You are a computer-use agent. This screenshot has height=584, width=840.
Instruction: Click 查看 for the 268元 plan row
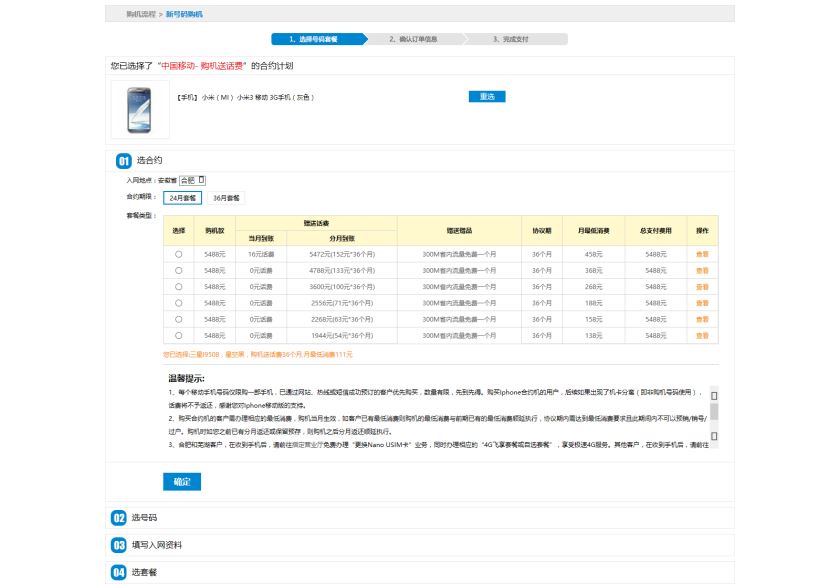pyautogui.click(x=702, y=287)
